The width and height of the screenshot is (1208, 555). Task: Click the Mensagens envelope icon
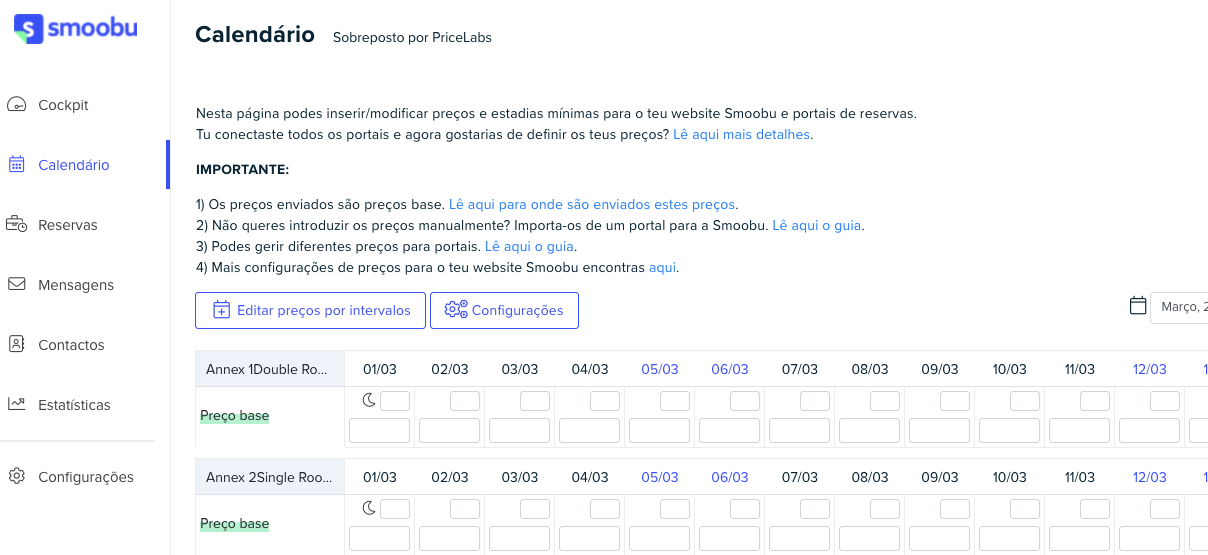(16, 284)
